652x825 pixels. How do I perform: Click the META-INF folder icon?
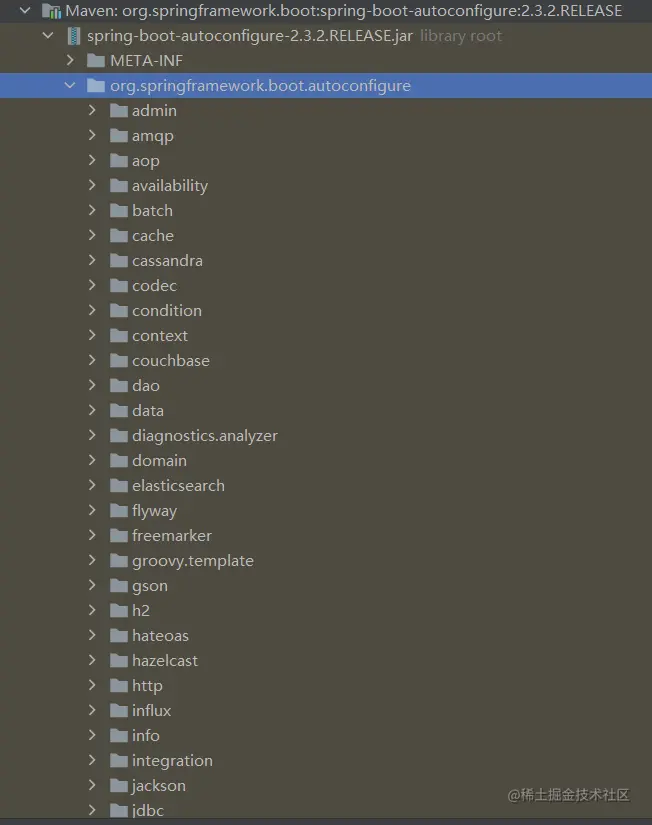click(x=96, y=61)
